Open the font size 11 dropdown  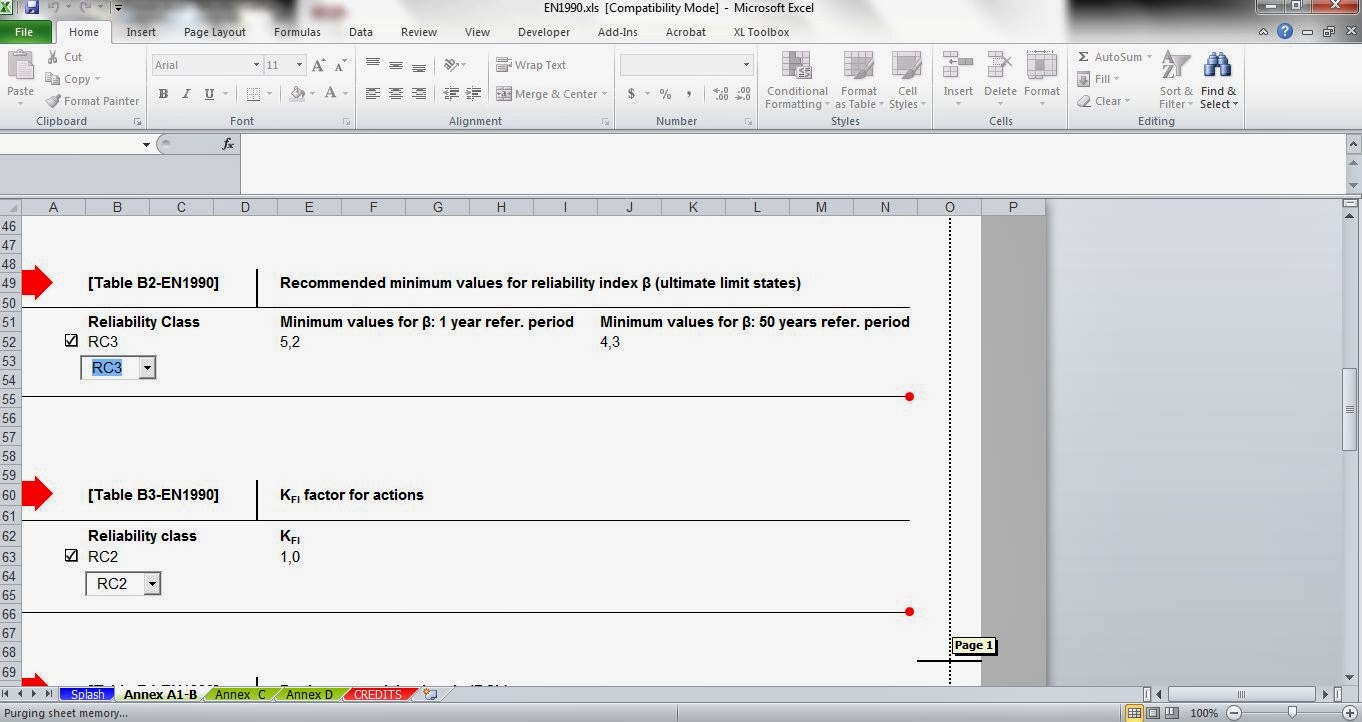click(299, 65)
